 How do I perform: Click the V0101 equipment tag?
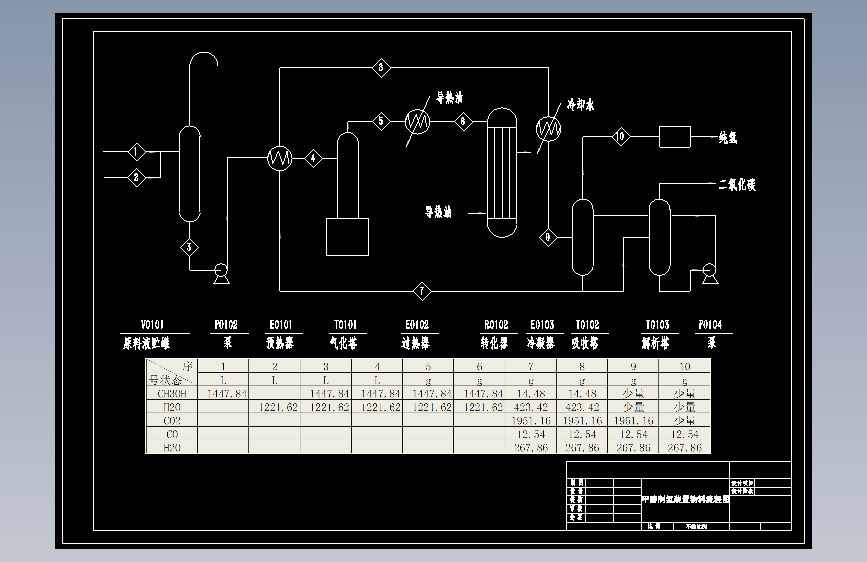152,325
